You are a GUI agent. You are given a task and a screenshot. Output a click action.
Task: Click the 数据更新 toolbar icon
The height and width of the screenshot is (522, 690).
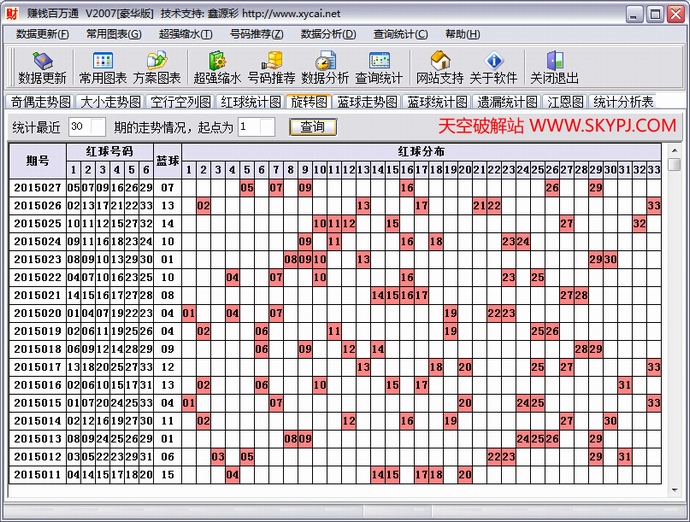point(42,67)
